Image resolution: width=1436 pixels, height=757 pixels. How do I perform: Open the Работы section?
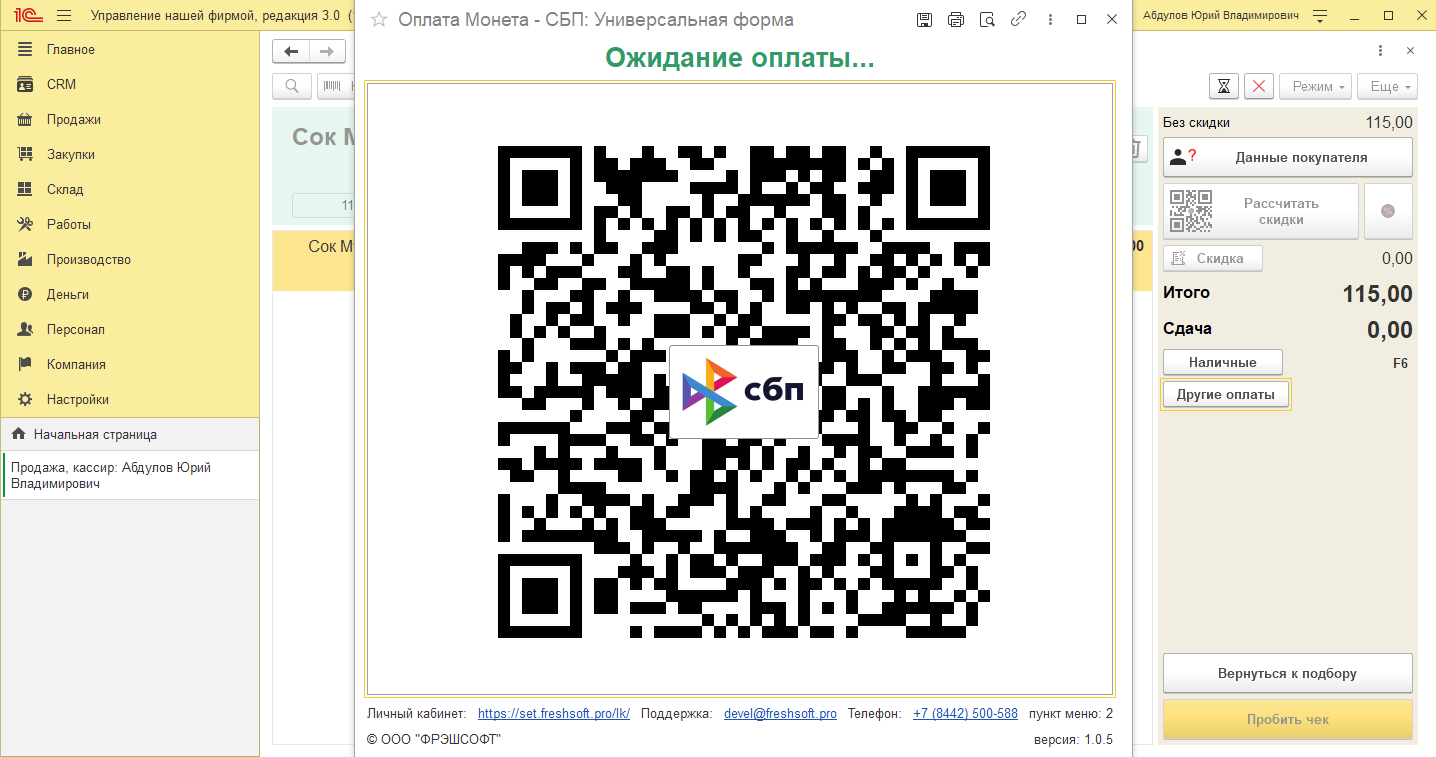coord(130,224)
